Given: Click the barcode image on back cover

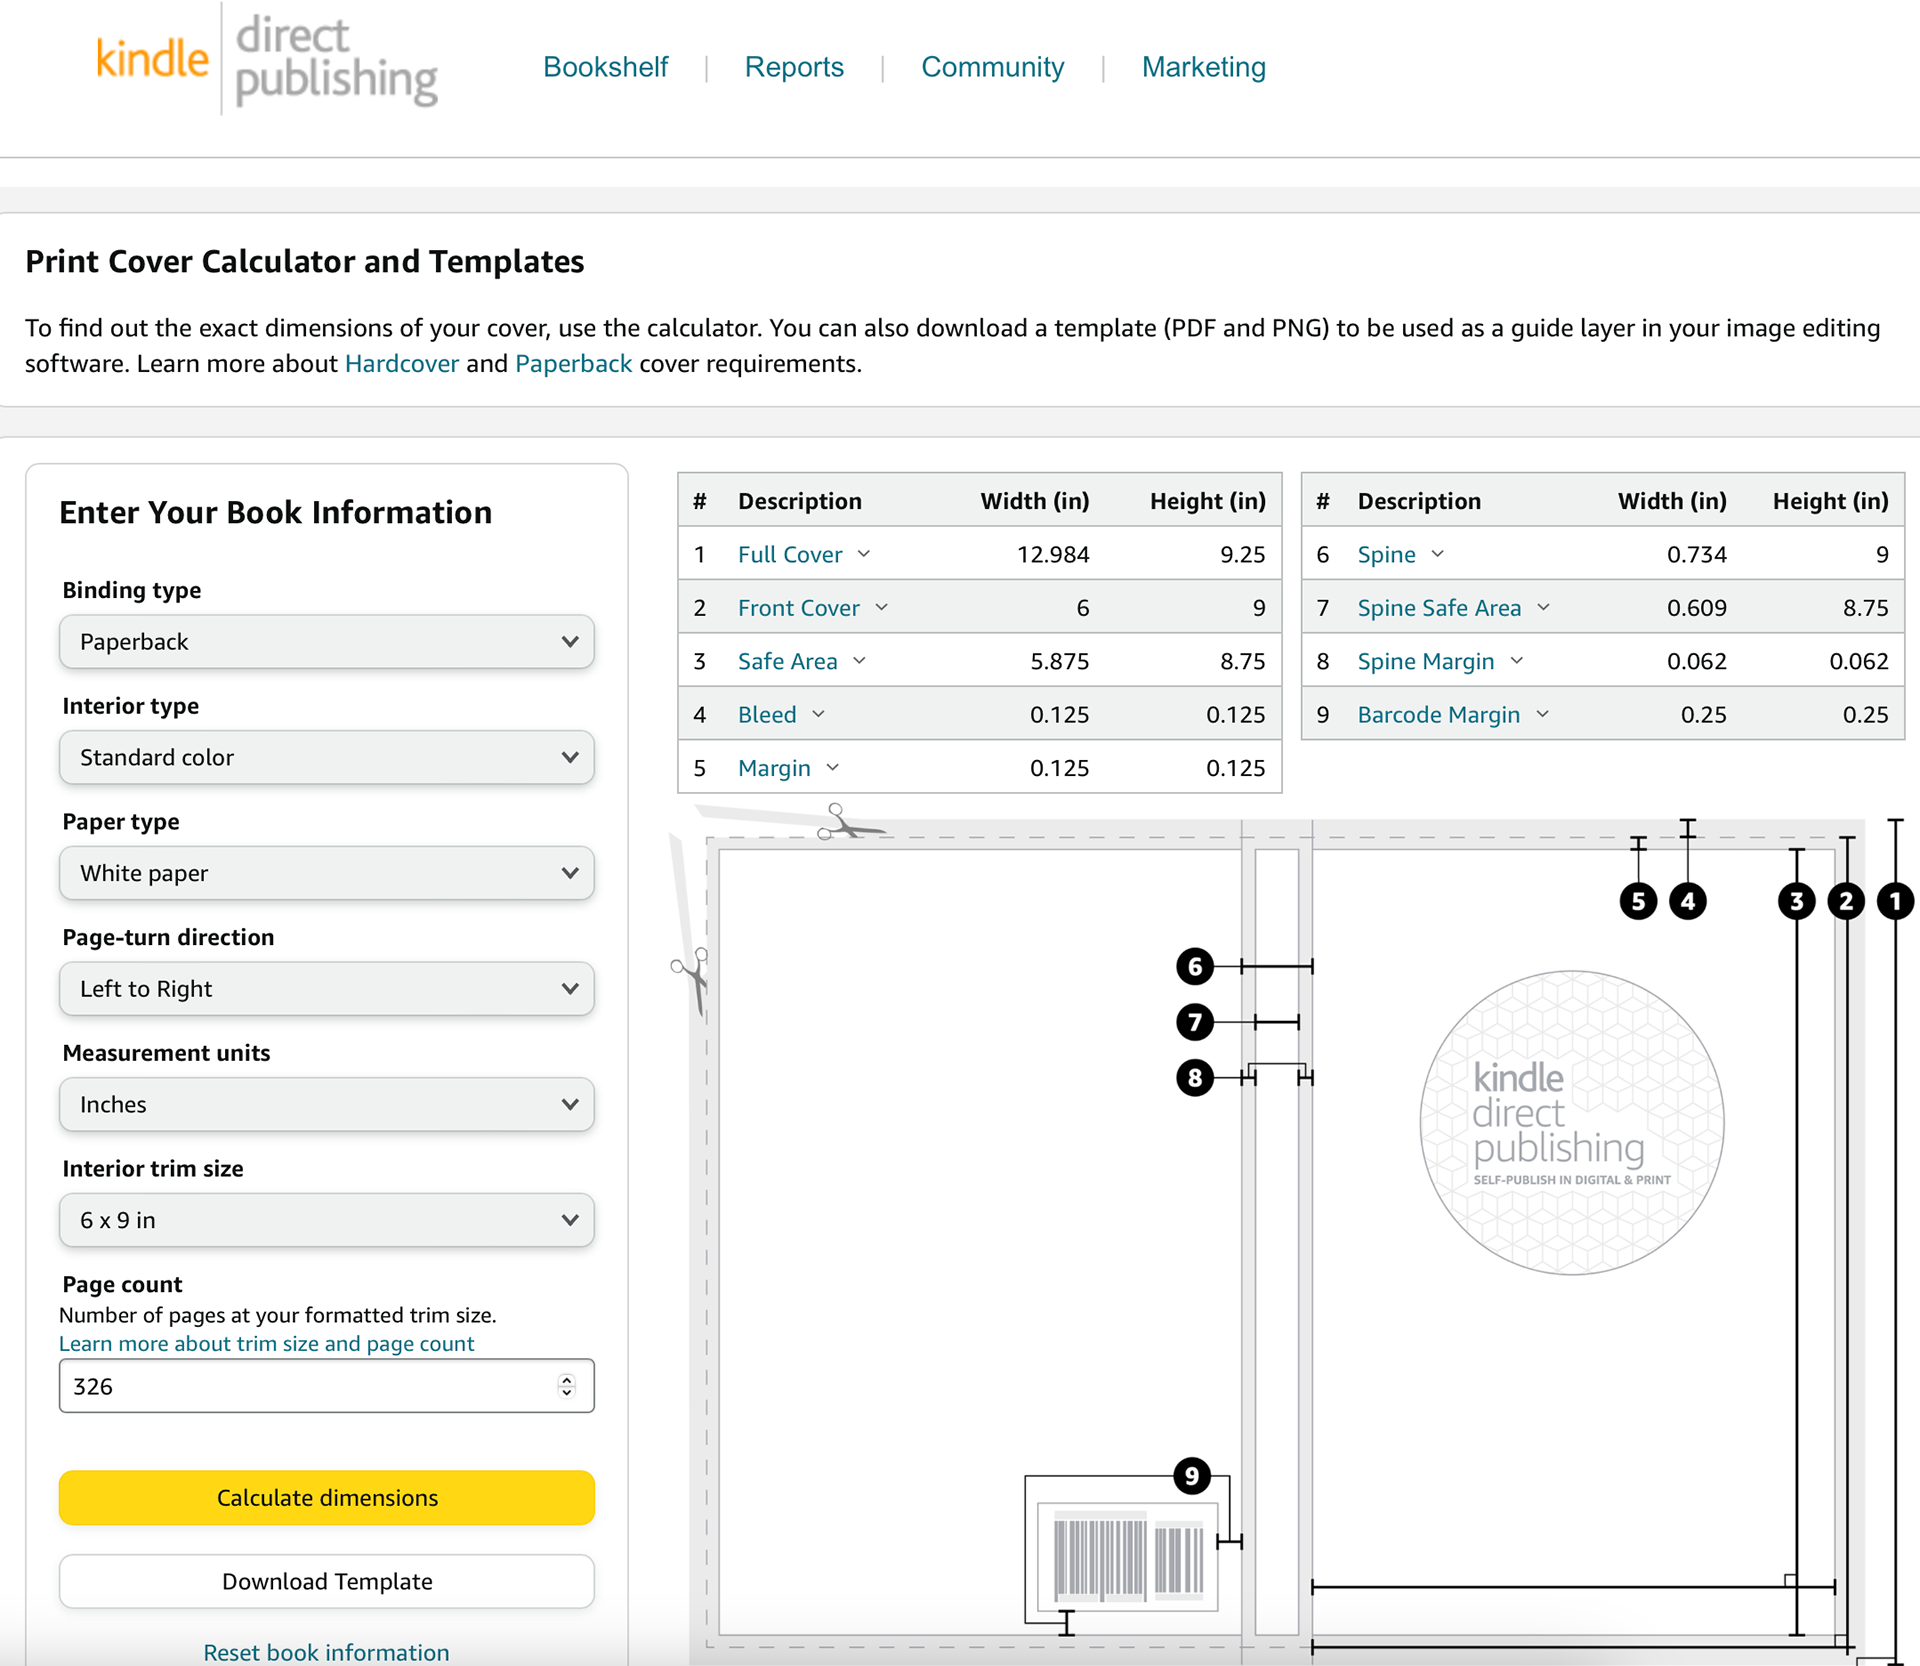Looking at the screenshot, I should pyautogui.click(x=1128, y=1557).
